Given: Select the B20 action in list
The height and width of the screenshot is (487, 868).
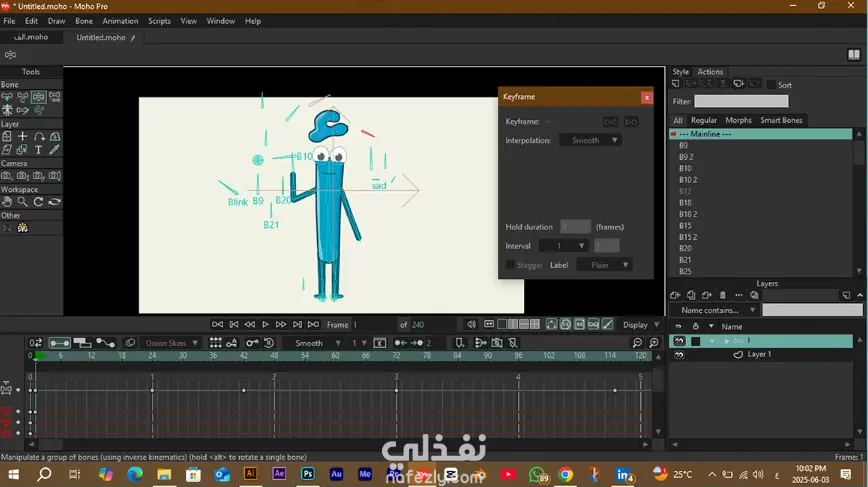Looking at the screenshot, I should (685, 248).
